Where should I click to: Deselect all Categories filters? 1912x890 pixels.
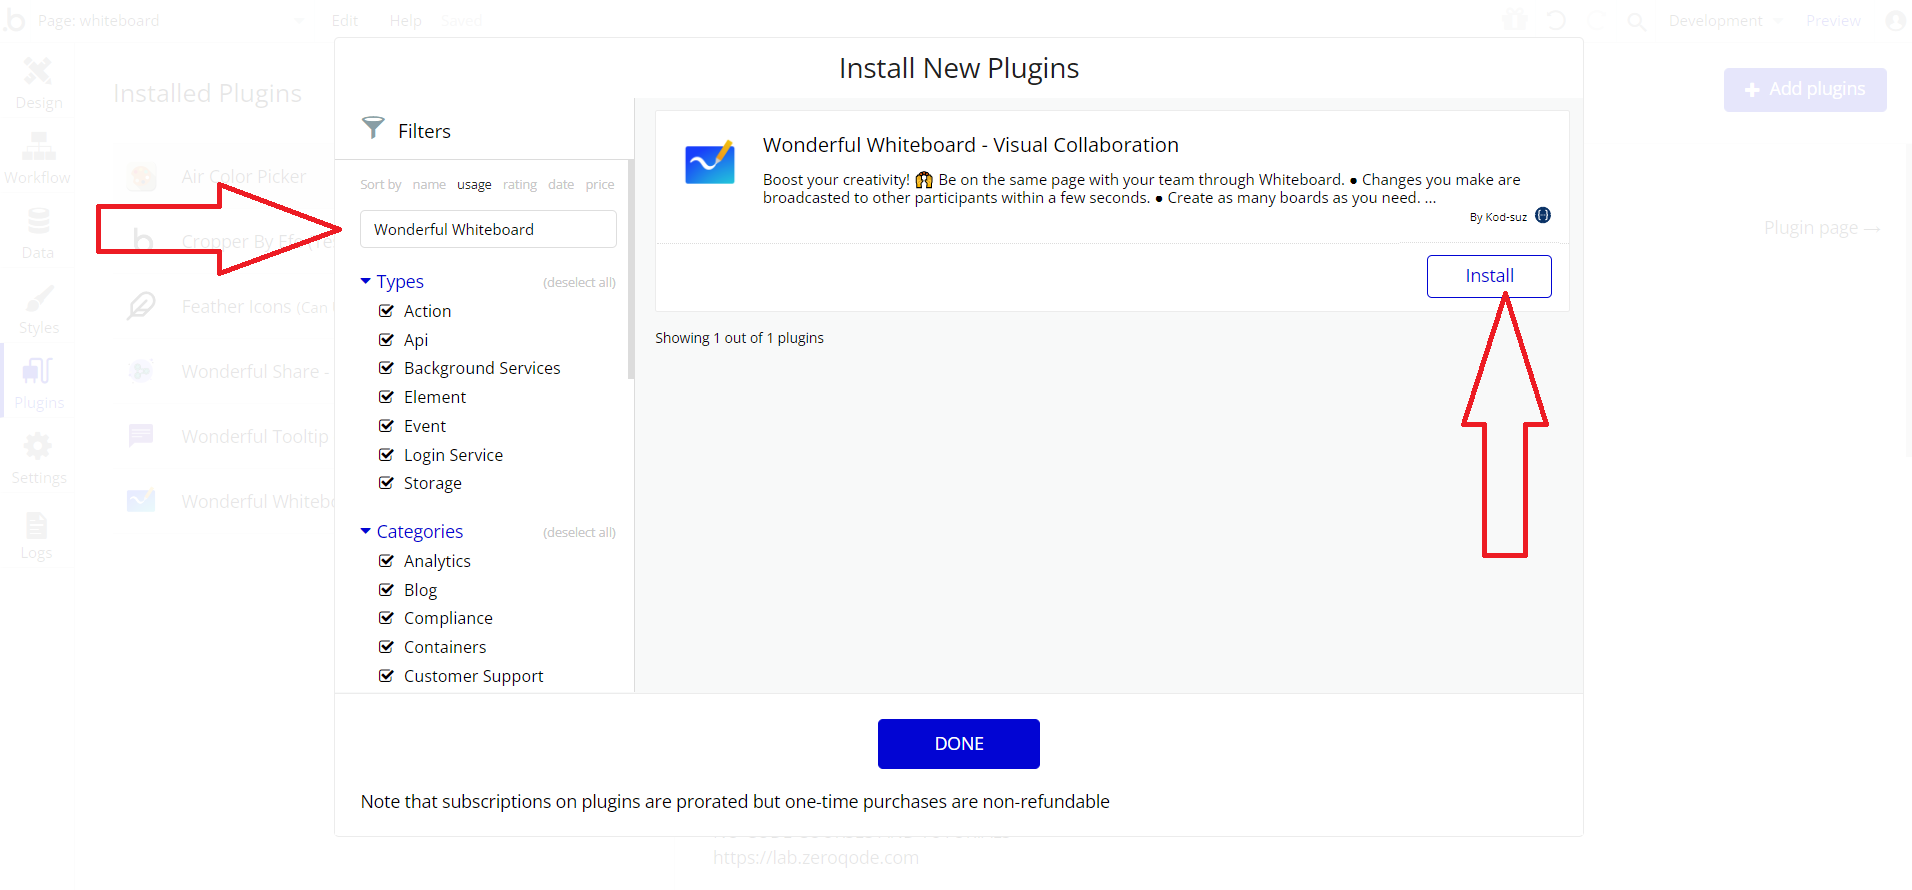[x=579, y=533]
